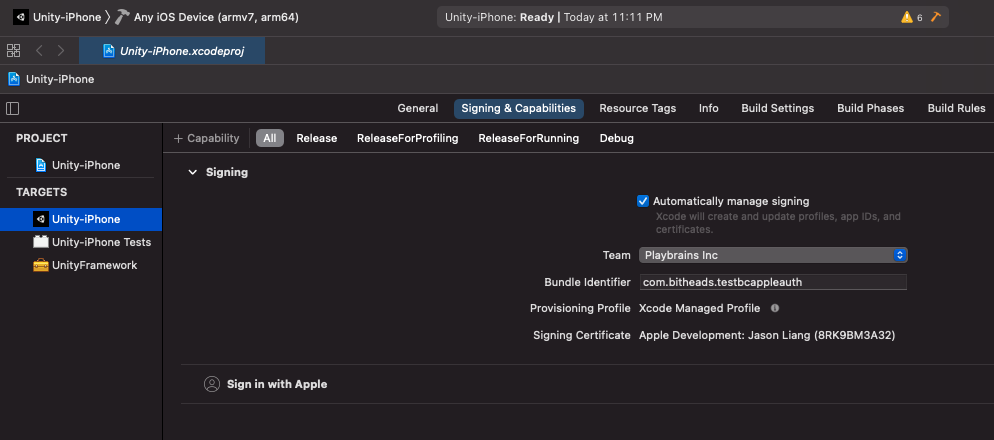
Task: Select the Any iOS Device destination
Action: coord(216,17)
